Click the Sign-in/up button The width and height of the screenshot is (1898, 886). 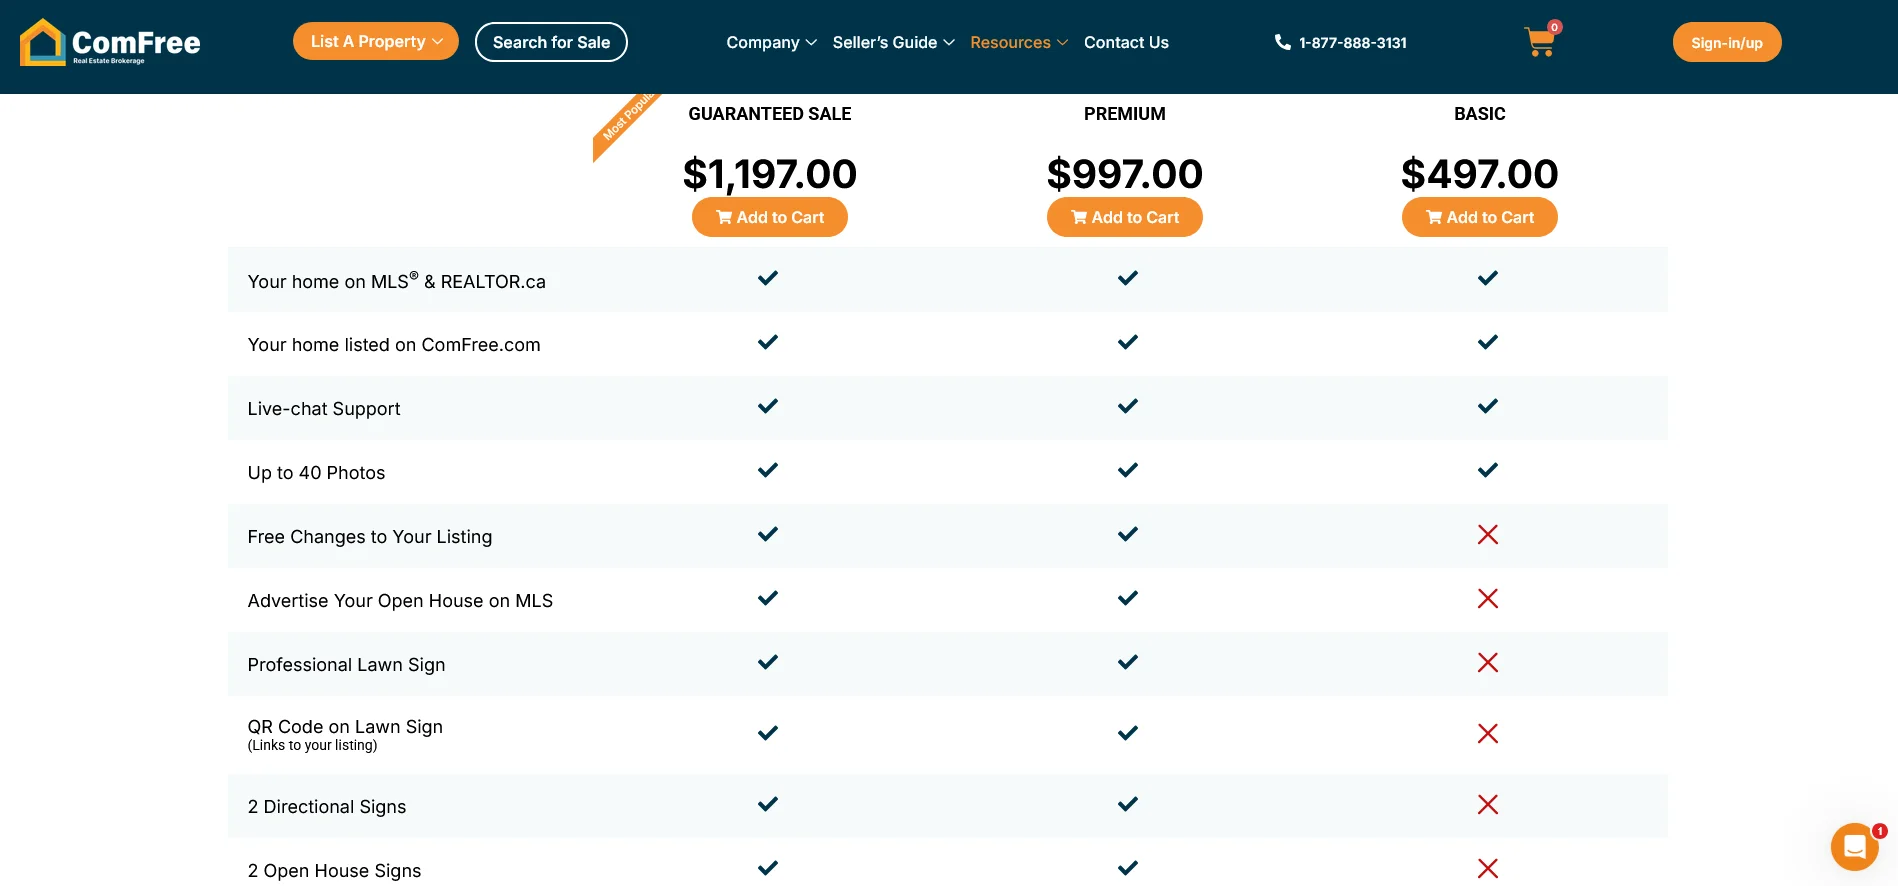pyautogui.click(x=1726, y=42)
